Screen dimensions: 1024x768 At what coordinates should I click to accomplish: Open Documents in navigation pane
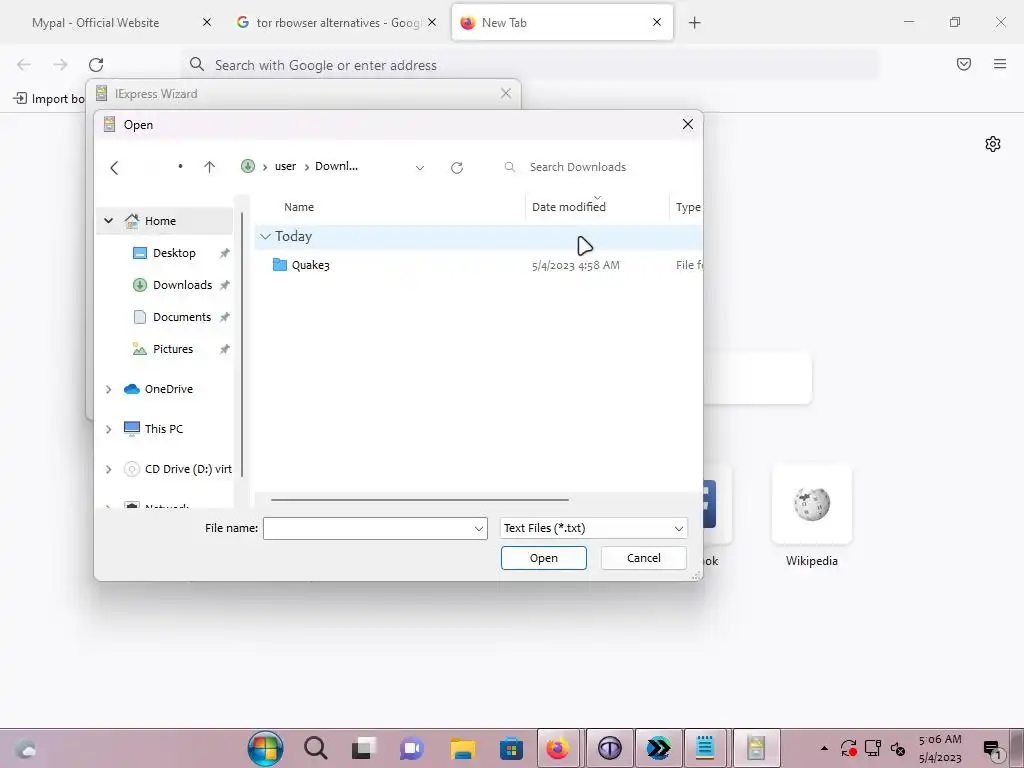[x=182, y=317]
